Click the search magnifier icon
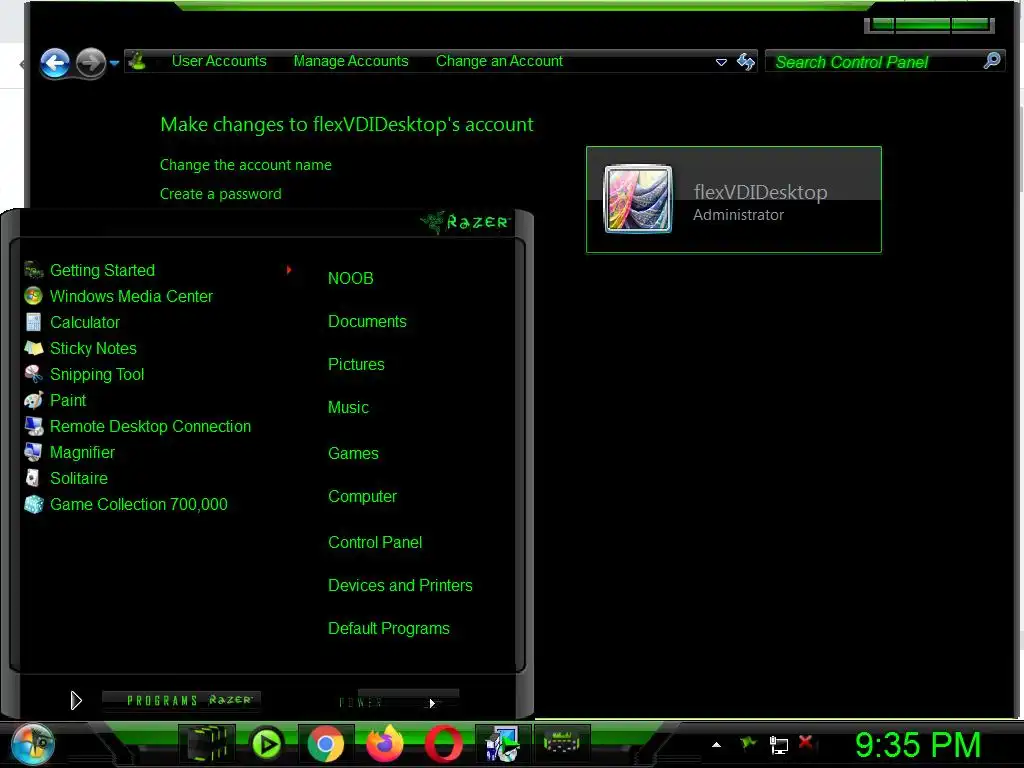This screenshot has height=768, width=1024. click(992, 61)
